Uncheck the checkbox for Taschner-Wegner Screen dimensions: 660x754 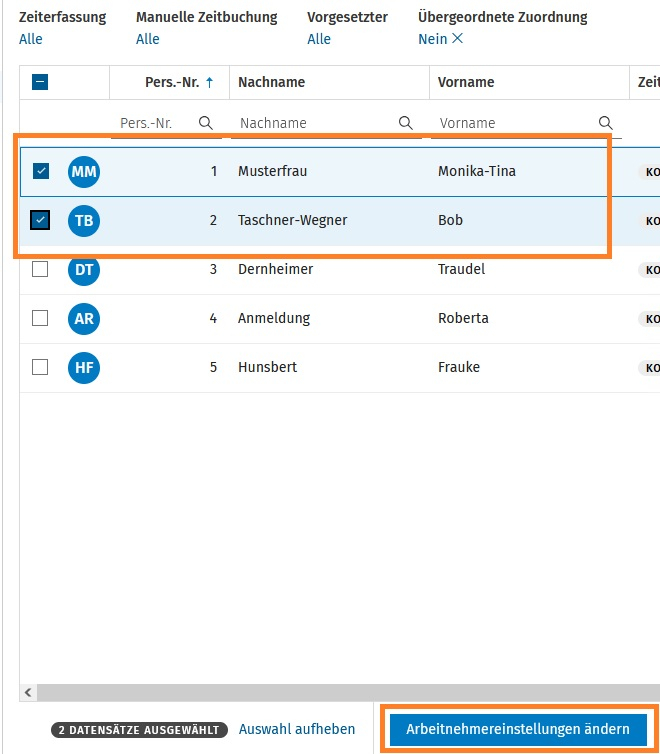point(40,220)
